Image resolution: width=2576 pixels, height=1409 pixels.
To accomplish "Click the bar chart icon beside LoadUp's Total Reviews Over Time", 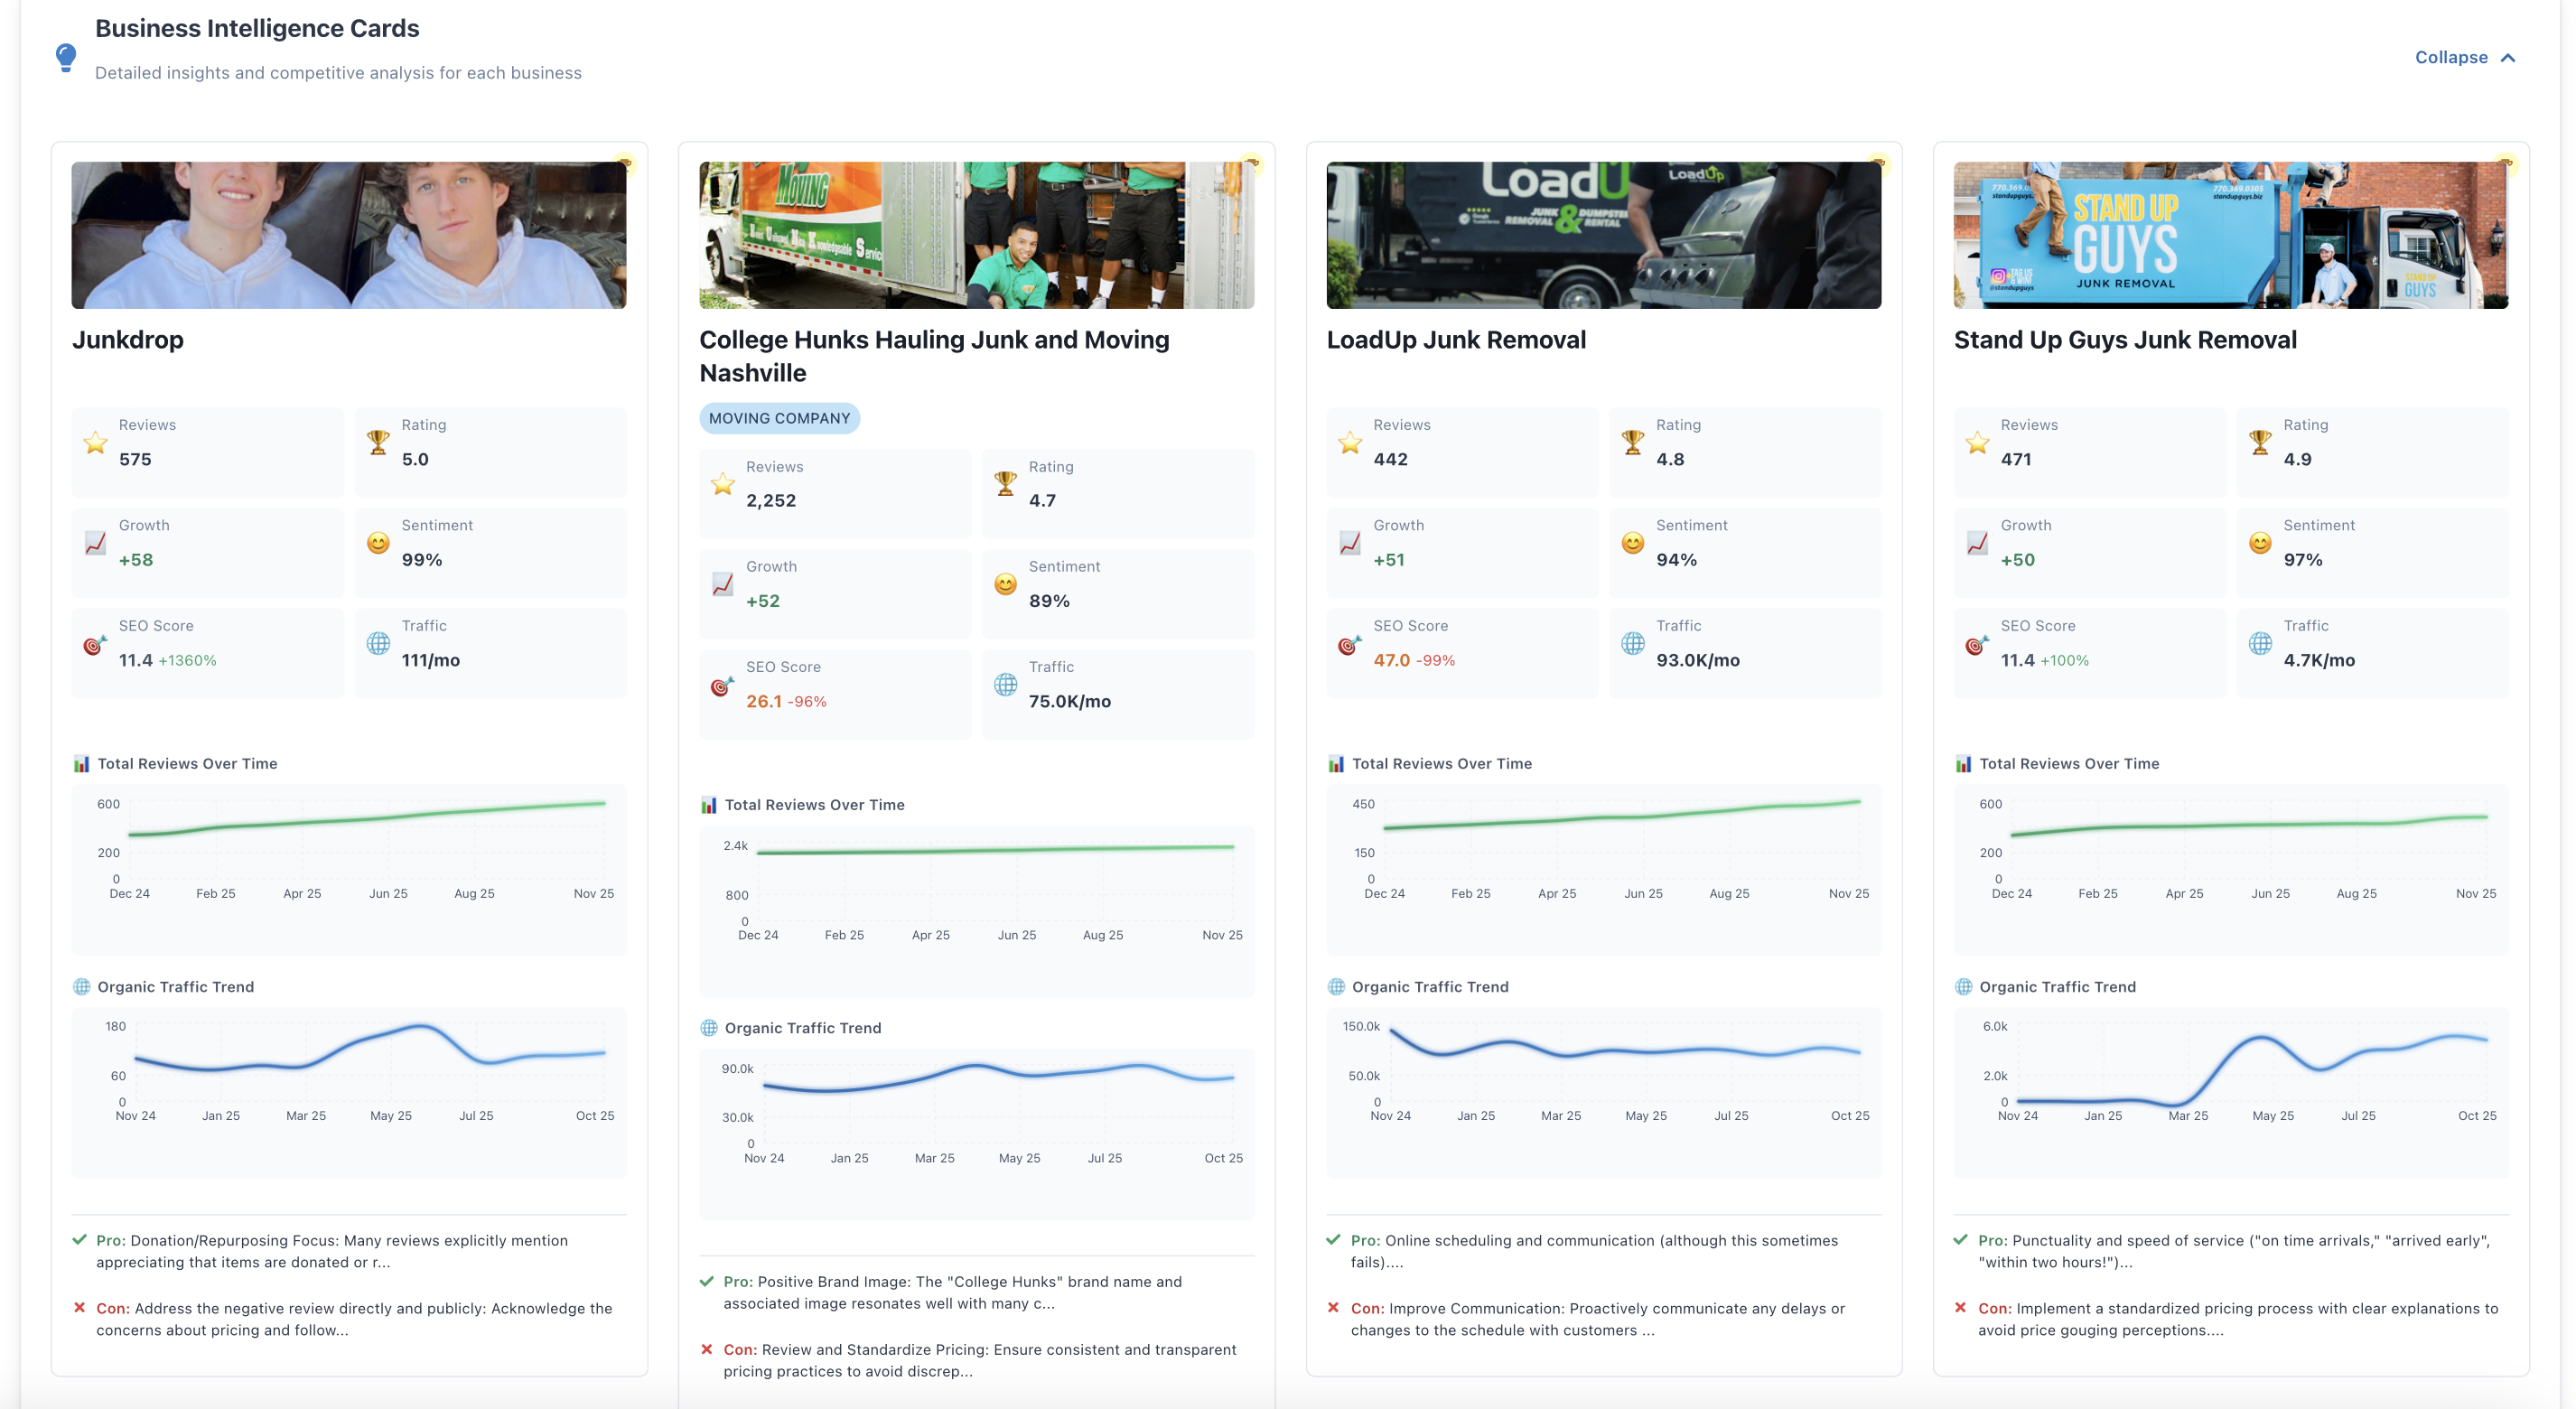I will pyautogui.click(x=1335, y=763).
